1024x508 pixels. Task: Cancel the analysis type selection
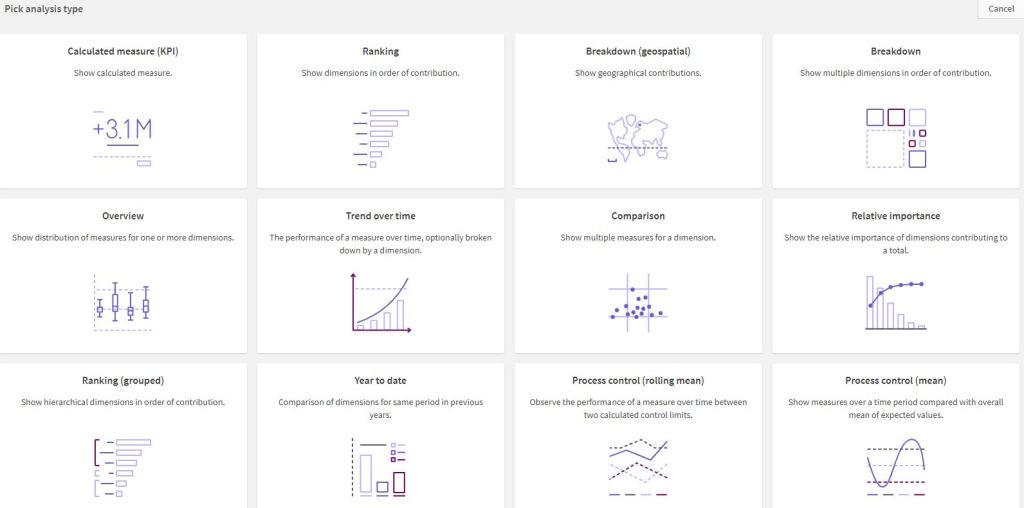point(1000,9)
